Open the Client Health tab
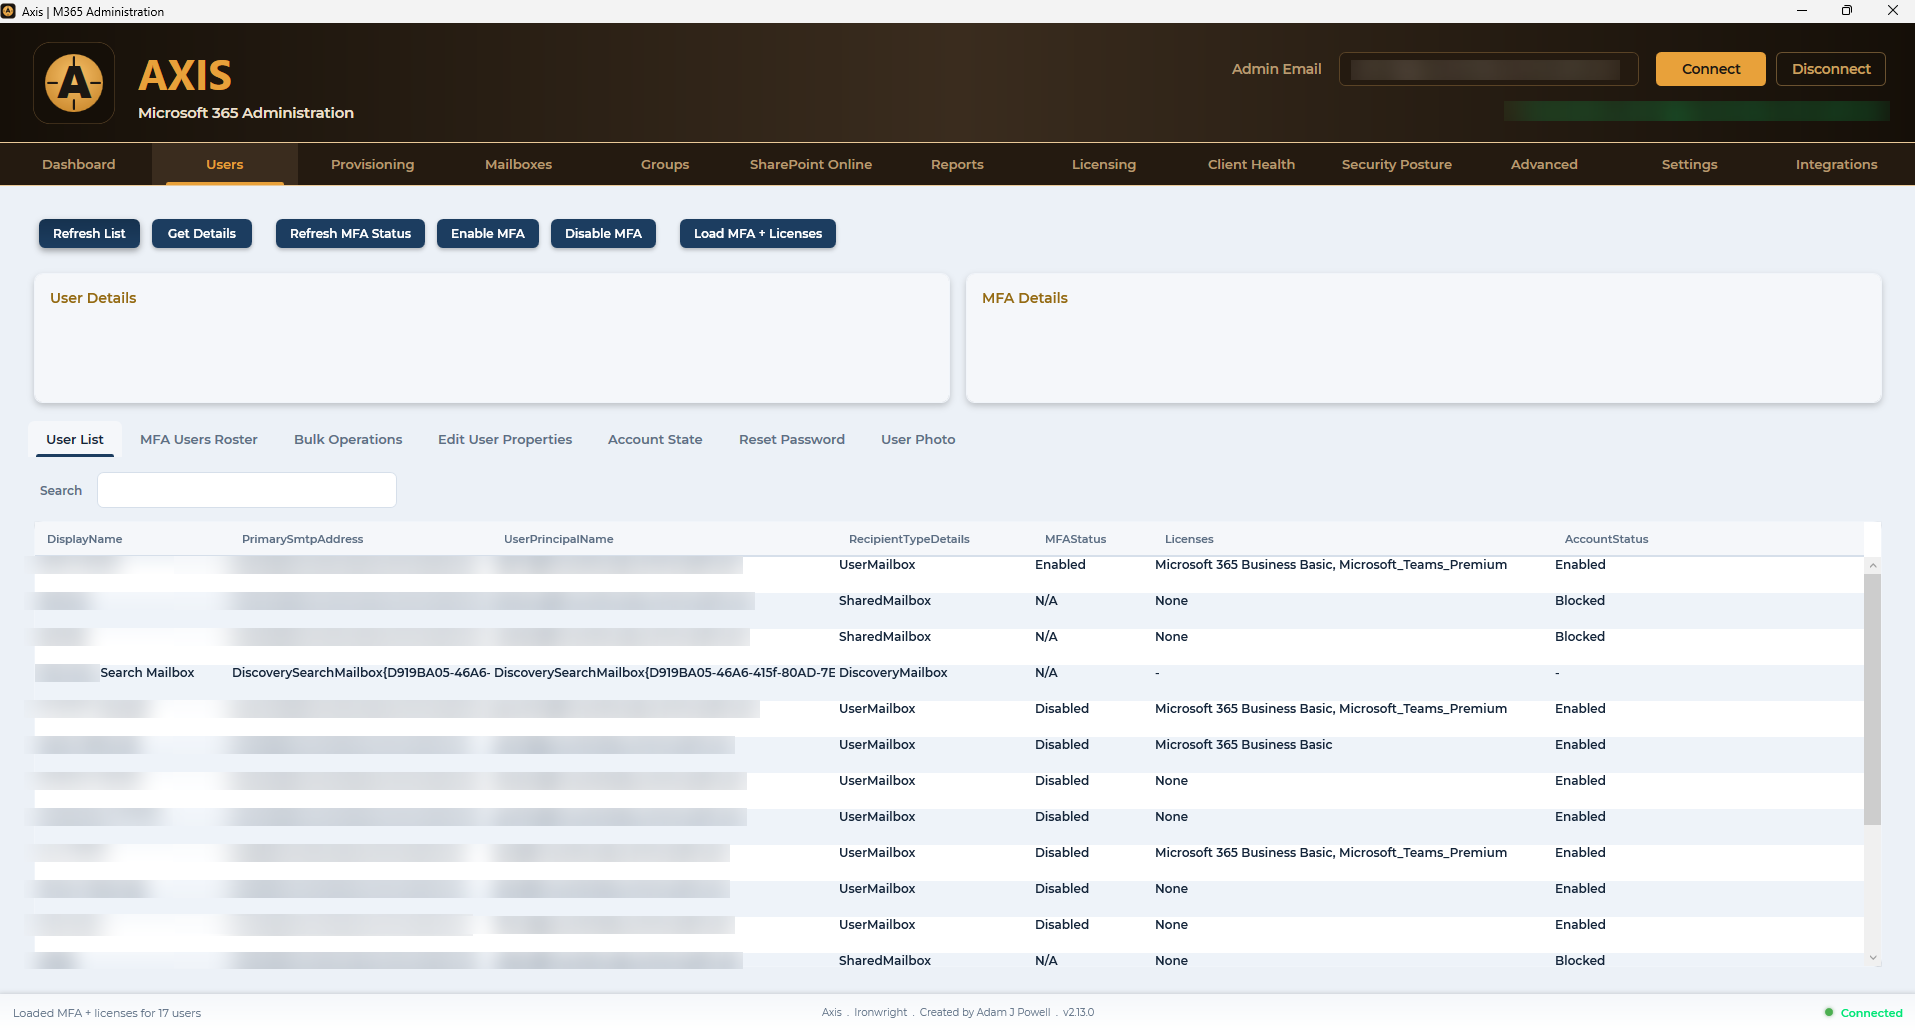 pos(1251,164)
